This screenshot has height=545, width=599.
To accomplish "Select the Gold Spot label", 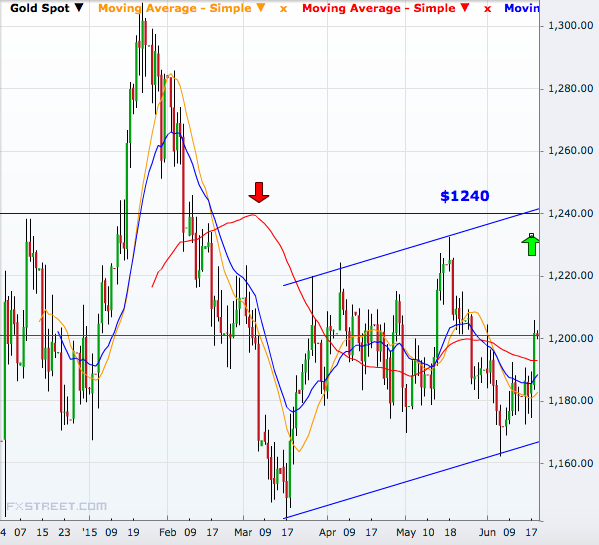I will click(40, 8).
